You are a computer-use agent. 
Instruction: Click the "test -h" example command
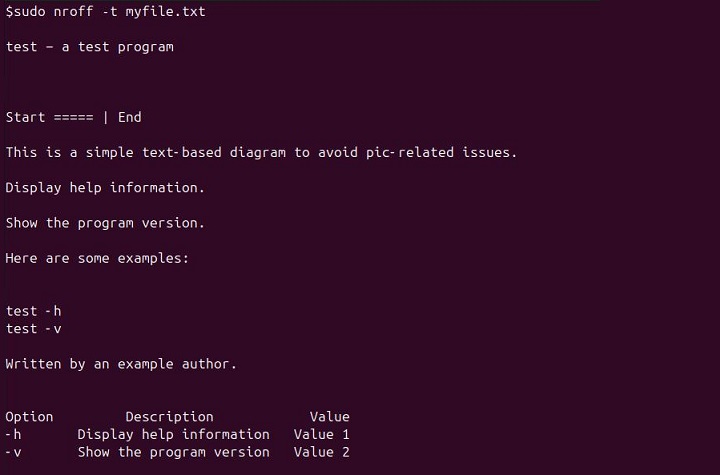[33, 311]
